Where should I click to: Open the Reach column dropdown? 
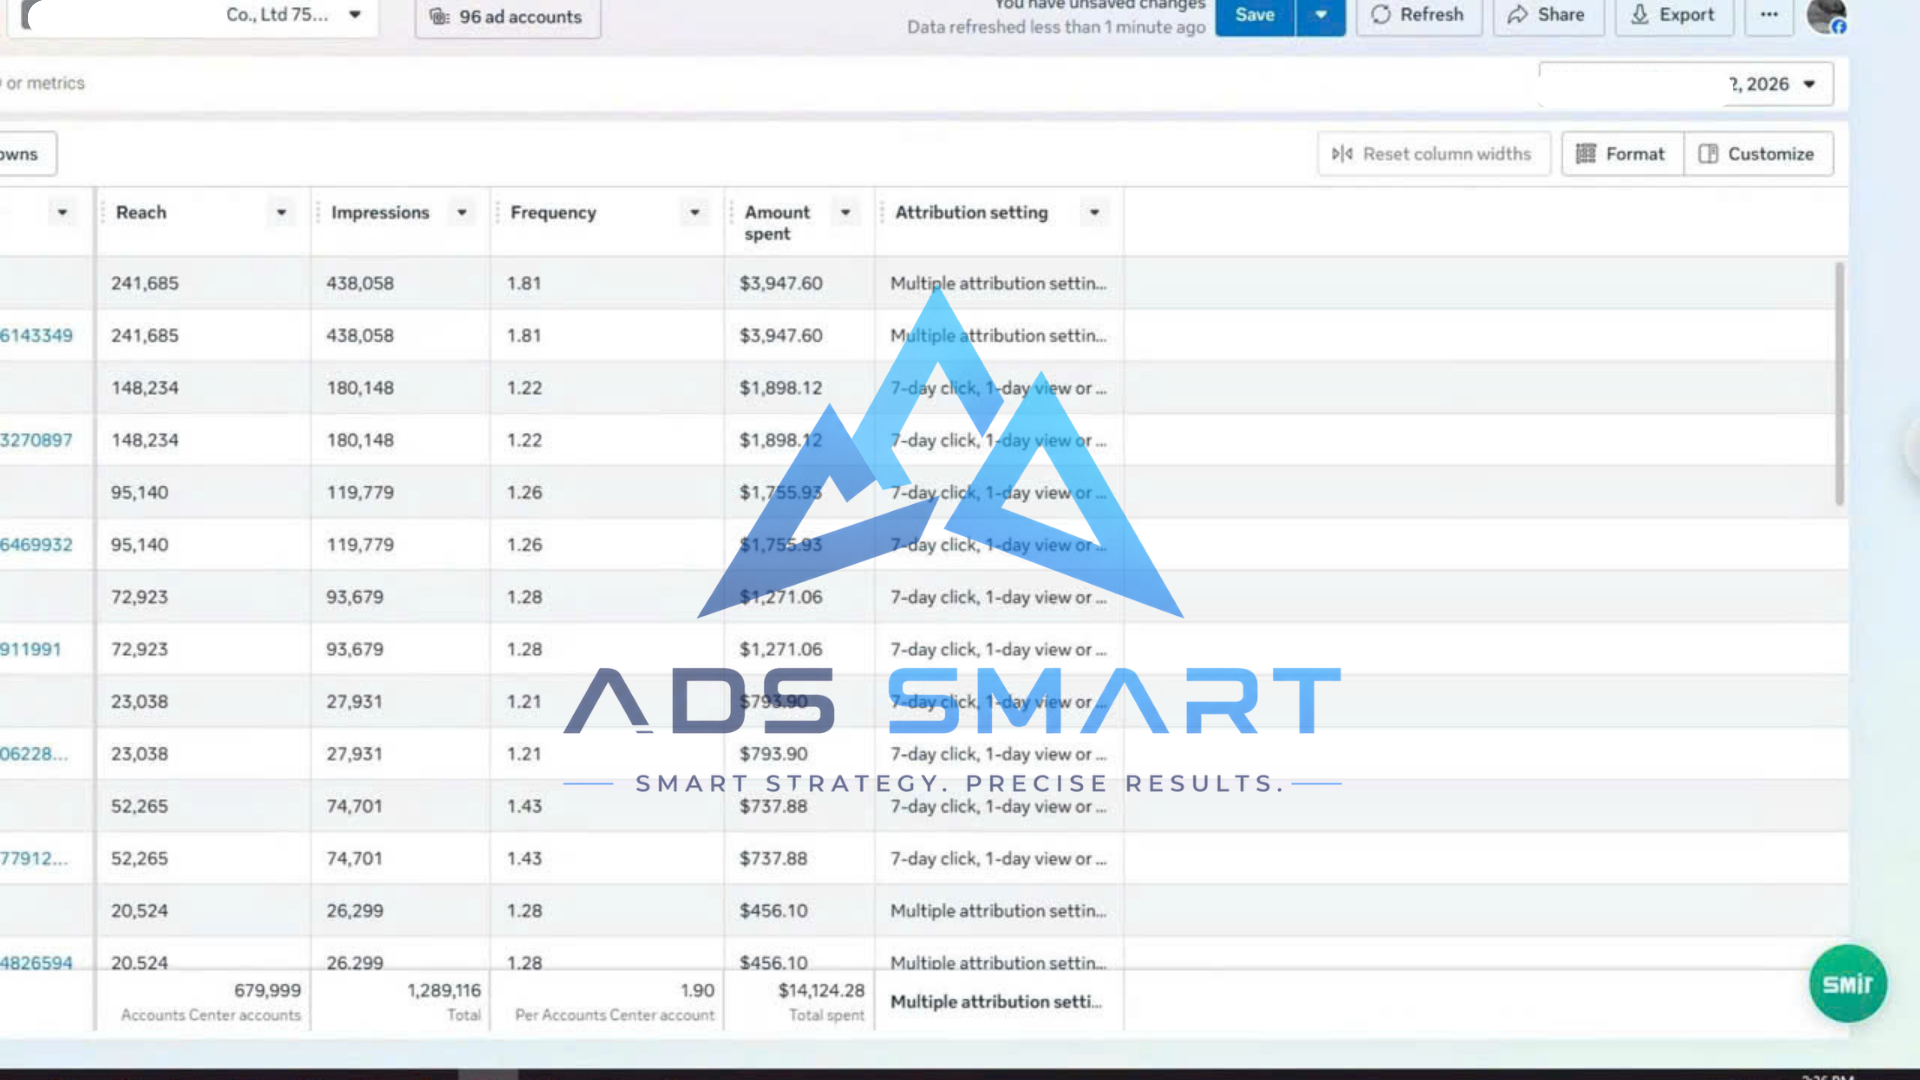point(281,213)
